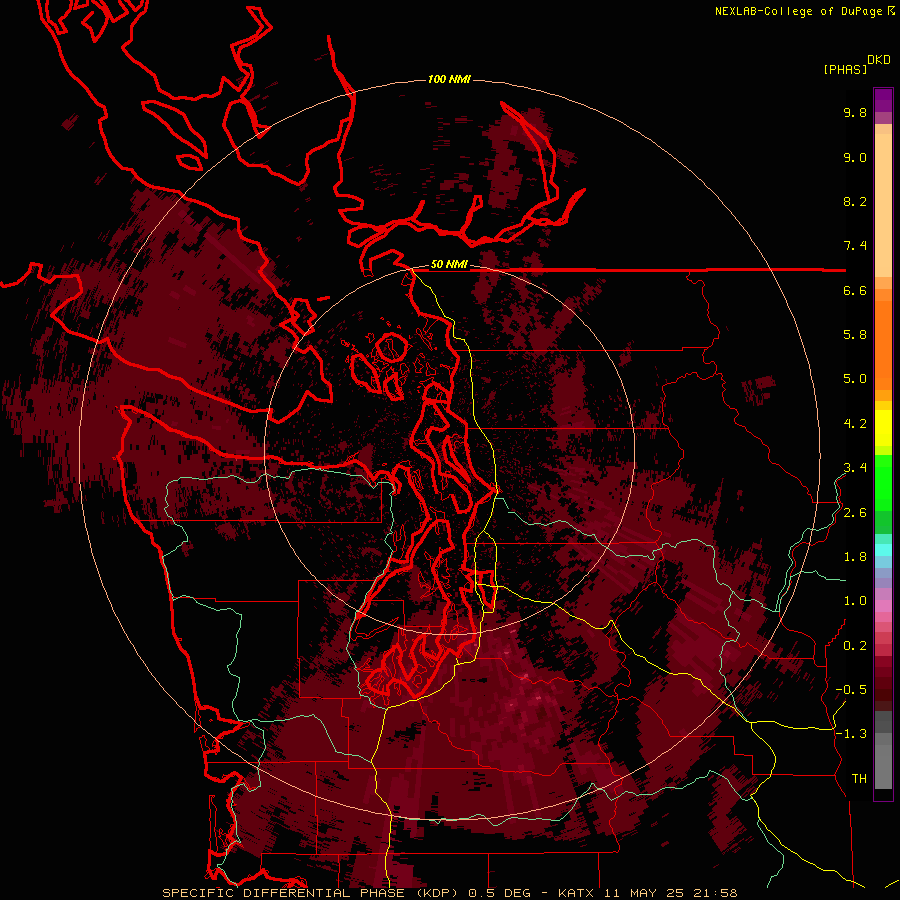
Task: Click the SPECIFIC DIFFERENTIAL PHASE (KDP) caption
Action: 312,893
